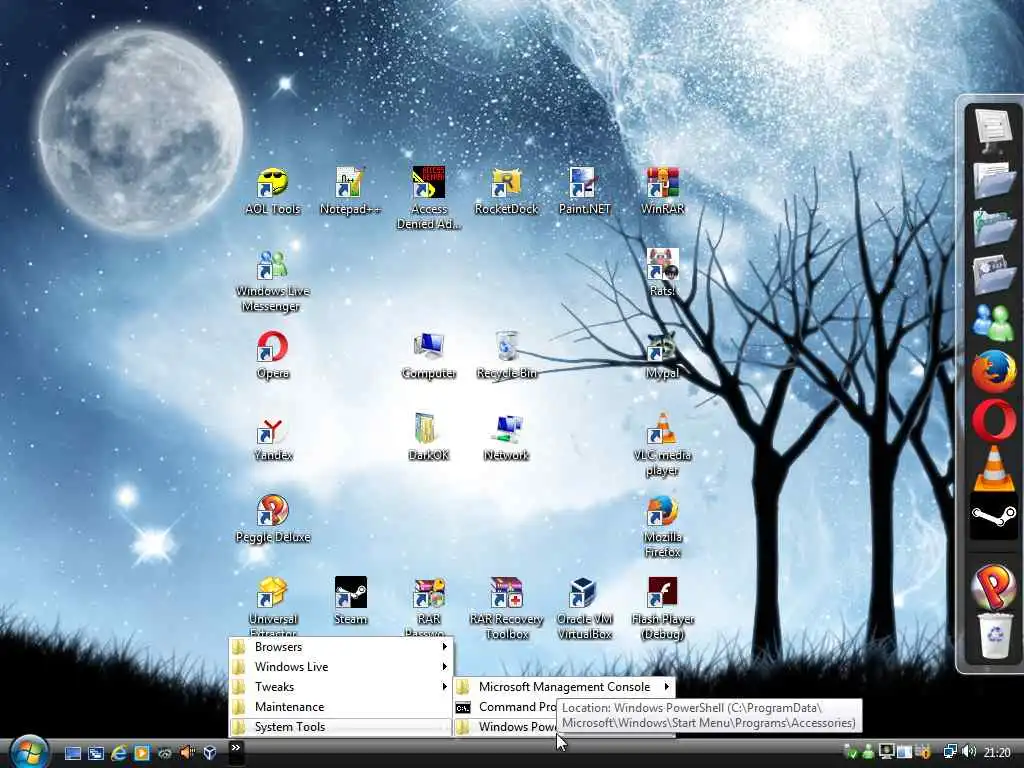The width and height of the screenshot is (1024, 768).
Task: Select the Steam desktop shortcut
Action: point(350,601)
